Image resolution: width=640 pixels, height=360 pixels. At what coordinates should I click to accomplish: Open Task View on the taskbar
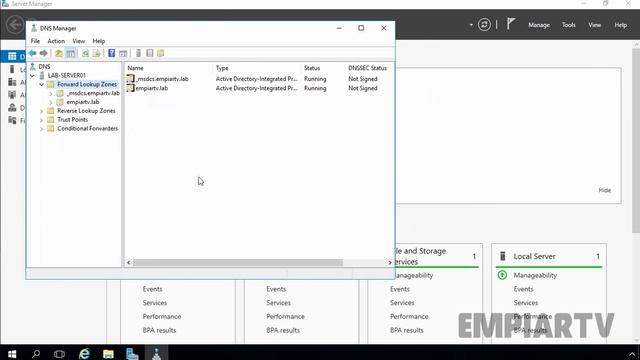59,353
